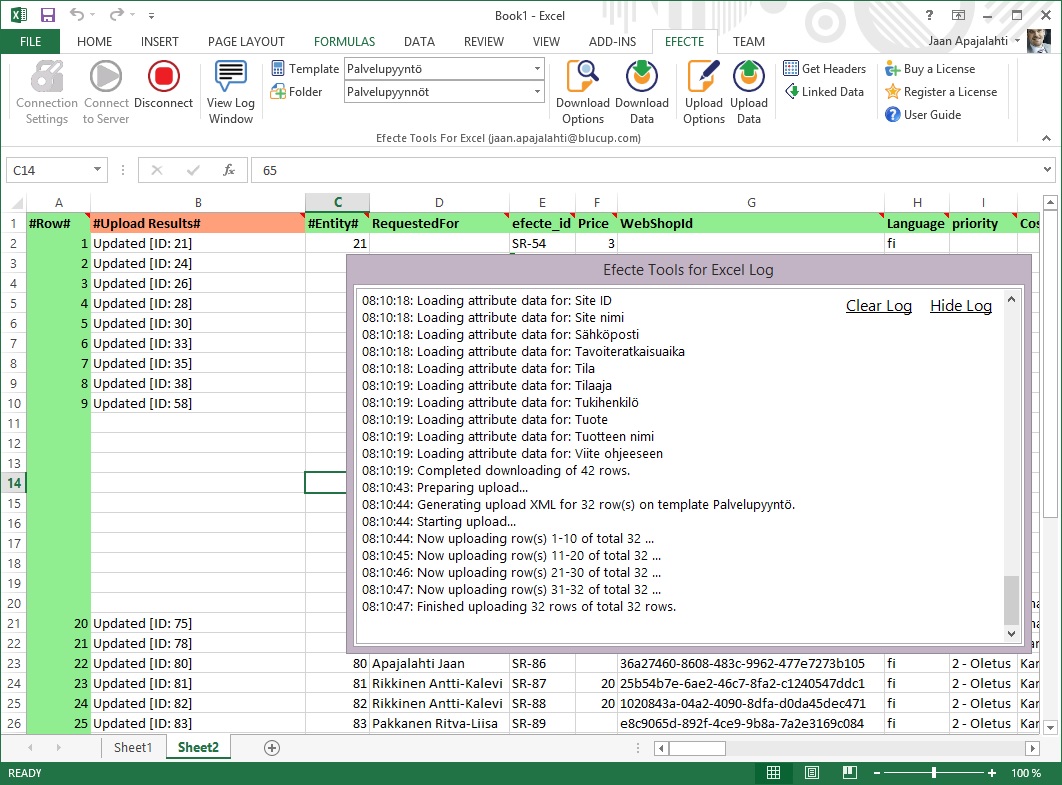This screenshot has height=785, width=1062.
Task: Switch to the FORMULAS ribbon tab
Action: [344, 41]
